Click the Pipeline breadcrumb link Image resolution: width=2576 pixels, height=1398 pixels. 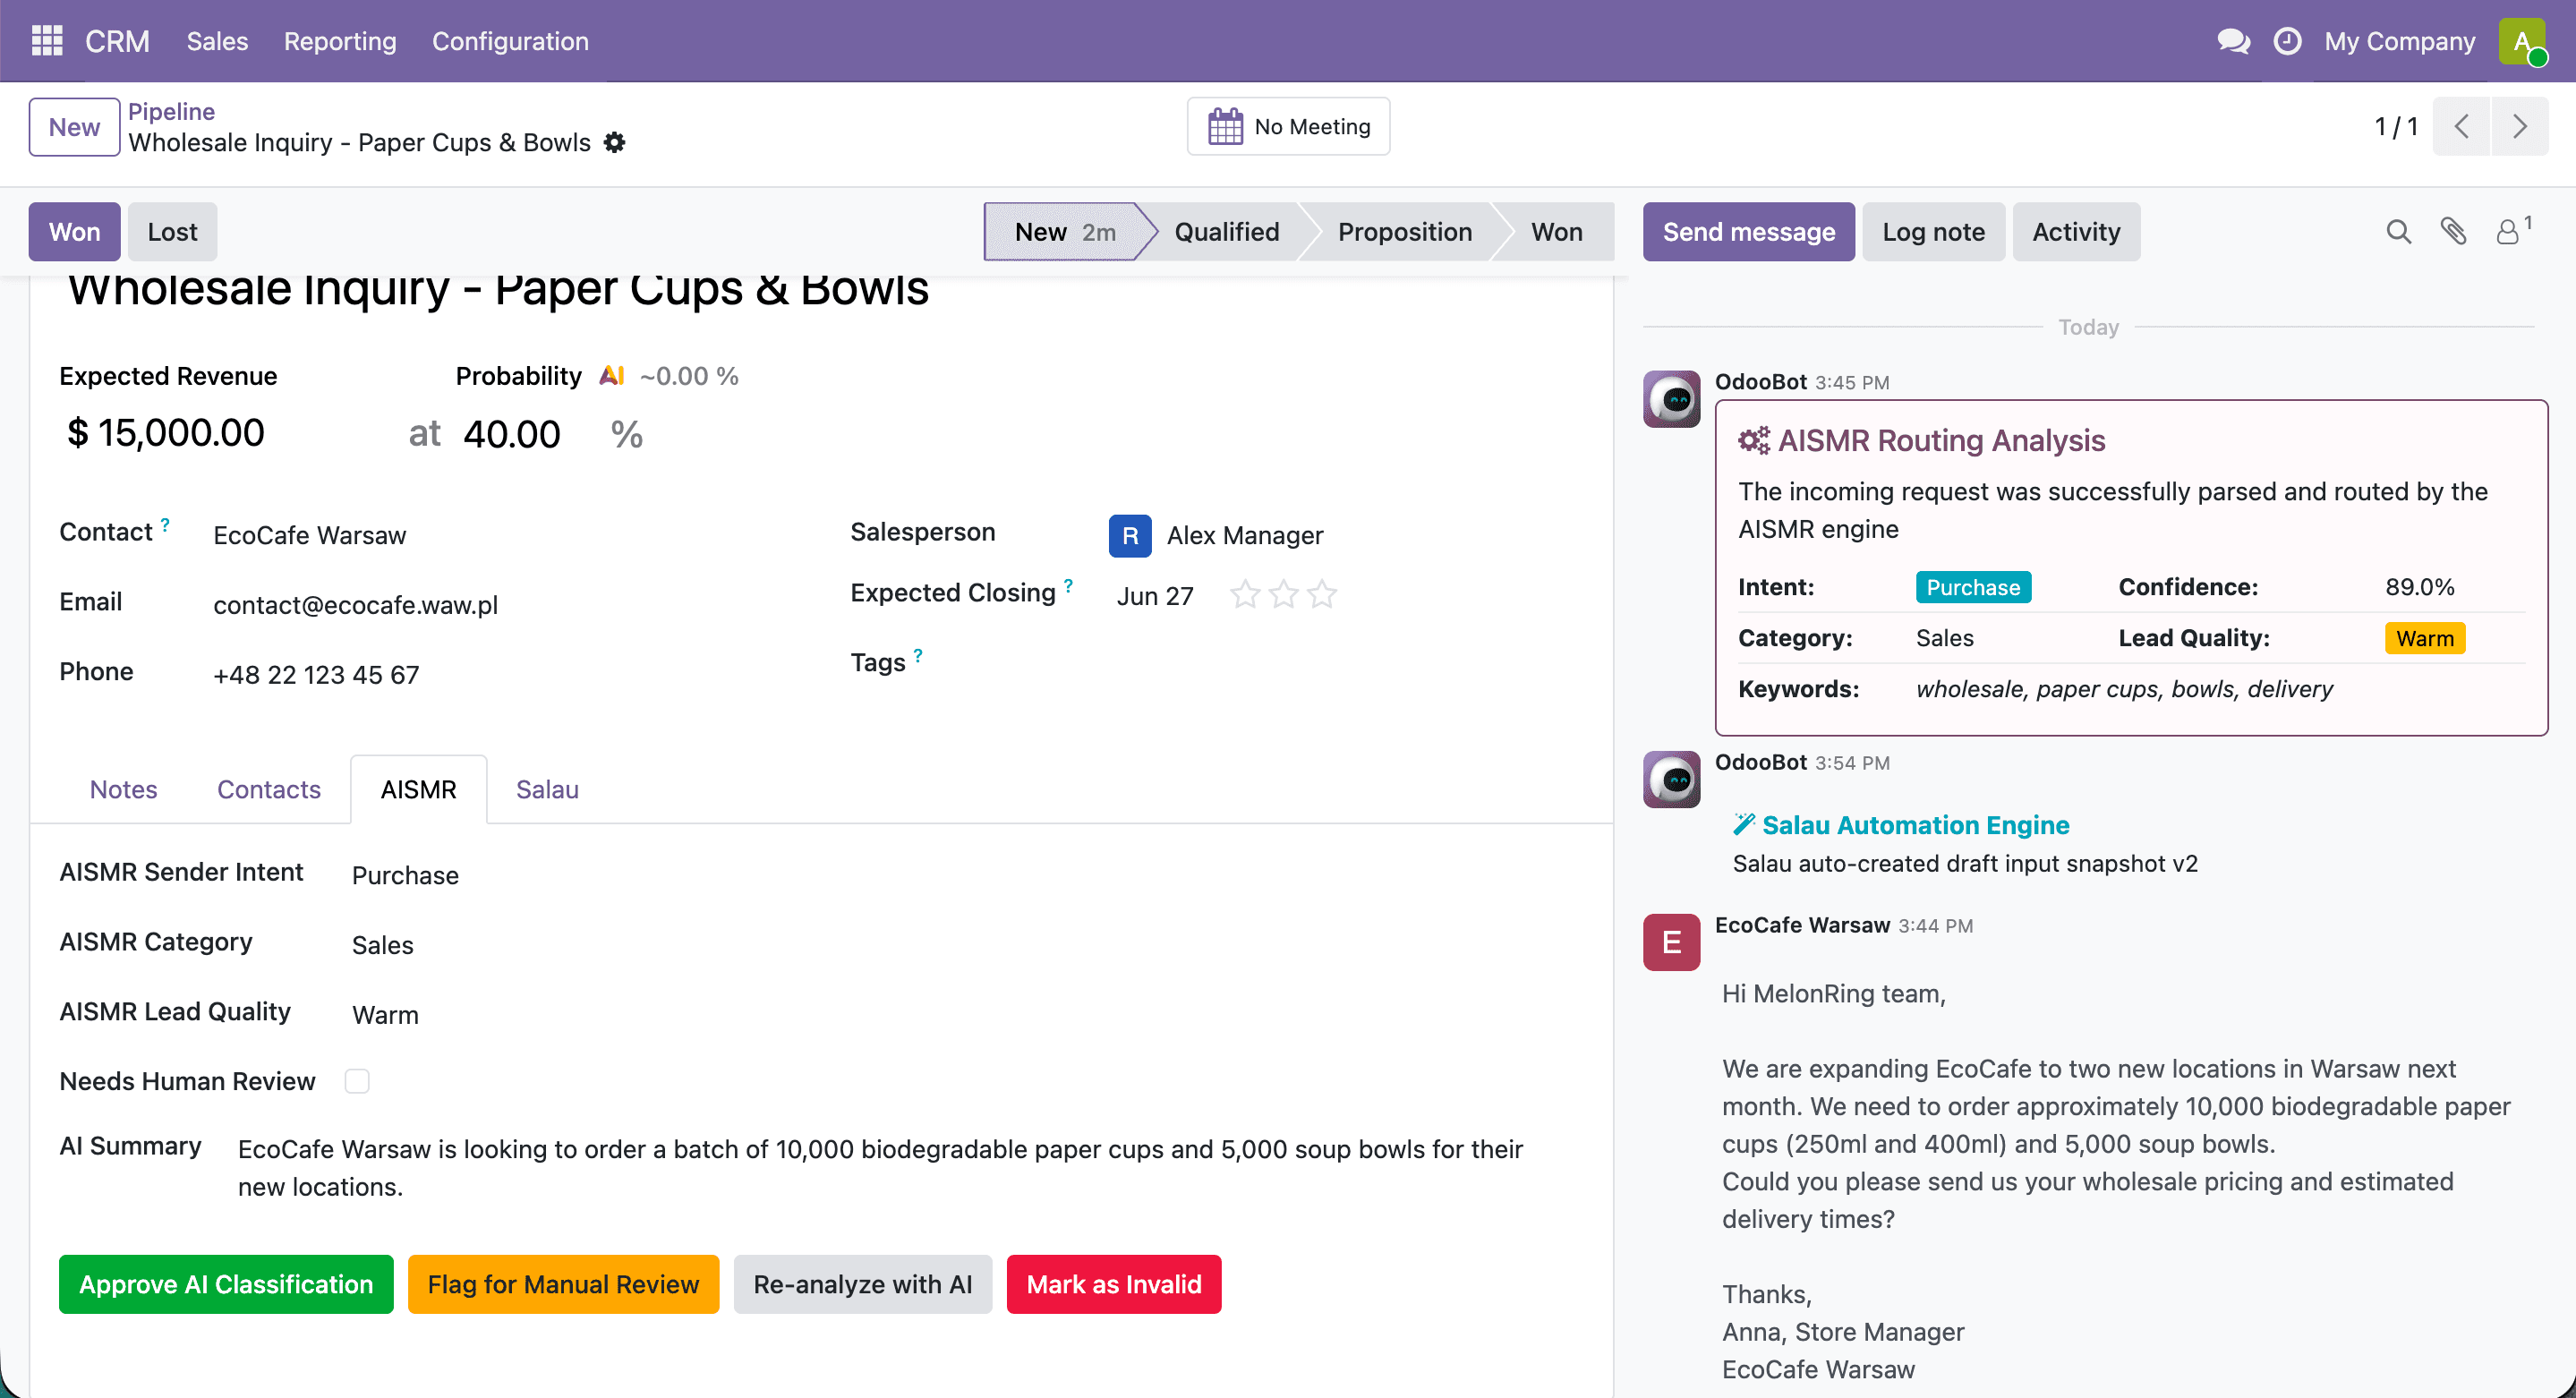pos(171,111)
